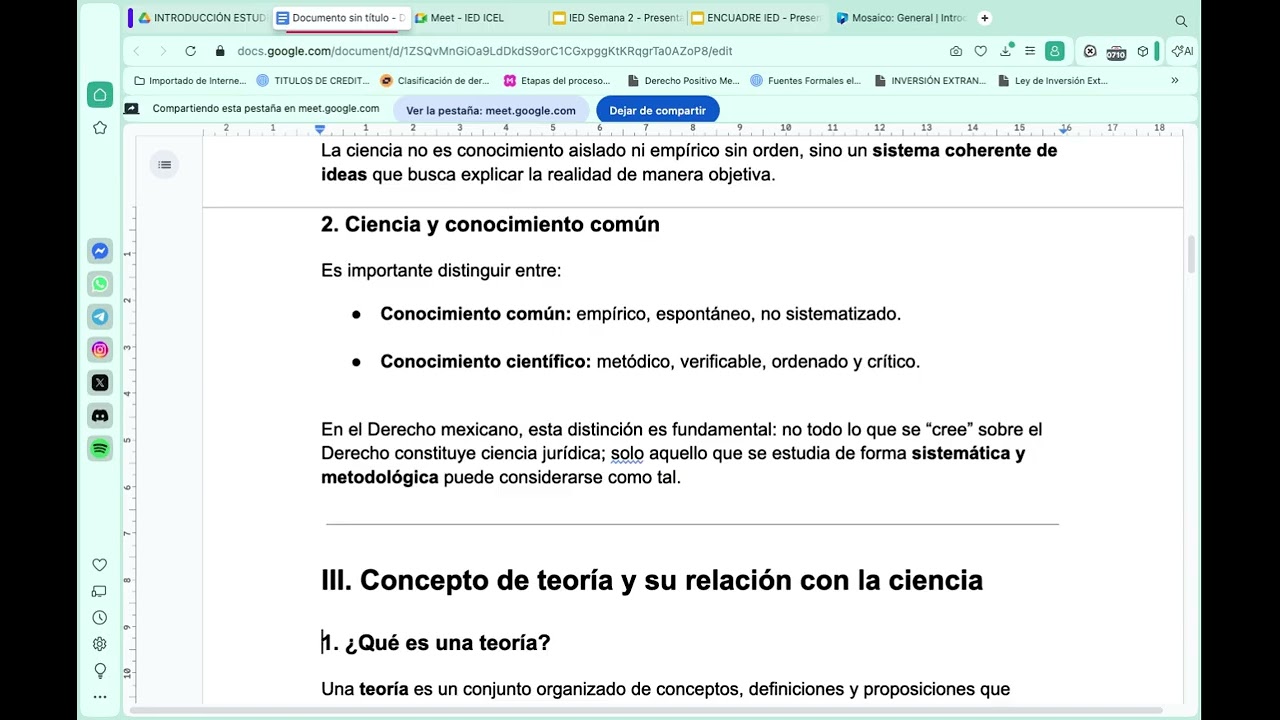Click bold text 'Conocimiento científico:'
Screen dimensions: 1280x720
486,361
